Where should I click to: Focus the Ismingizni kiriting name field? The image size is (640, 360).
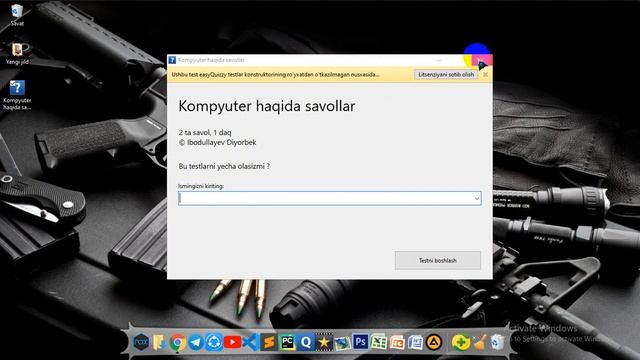coord(329,199)
